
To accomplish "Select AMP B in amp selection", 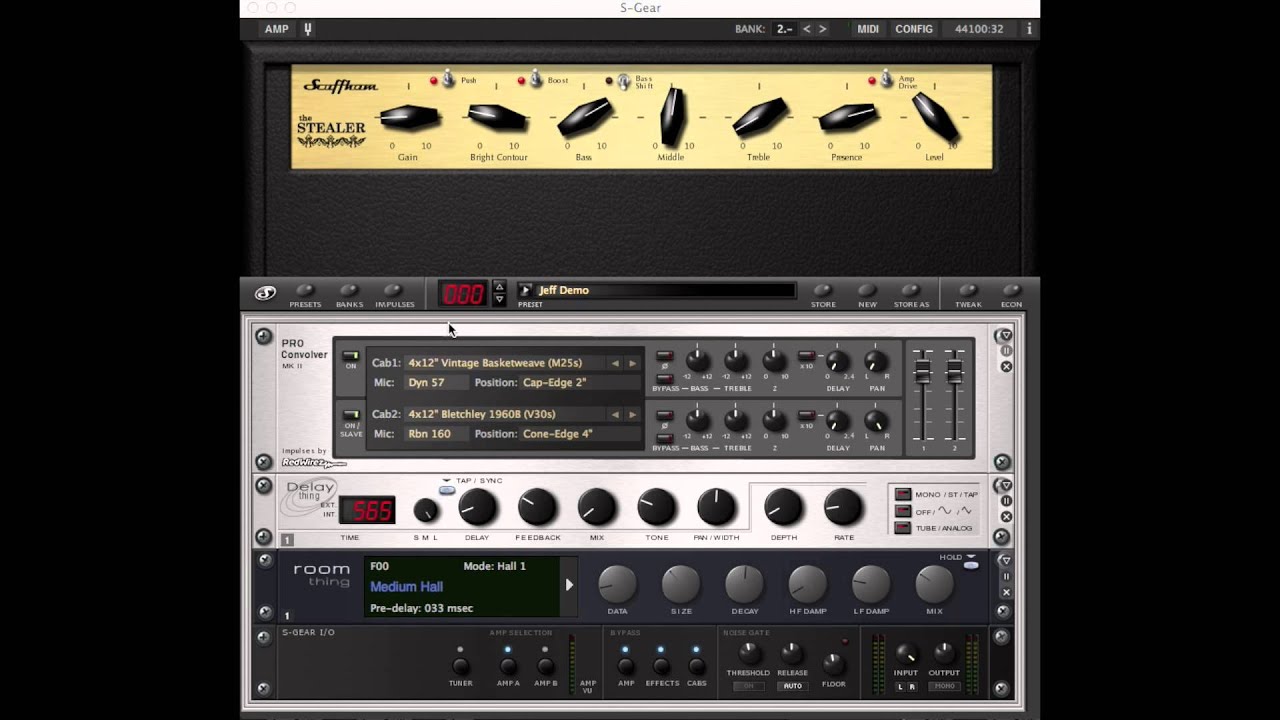I will point(545,665).
